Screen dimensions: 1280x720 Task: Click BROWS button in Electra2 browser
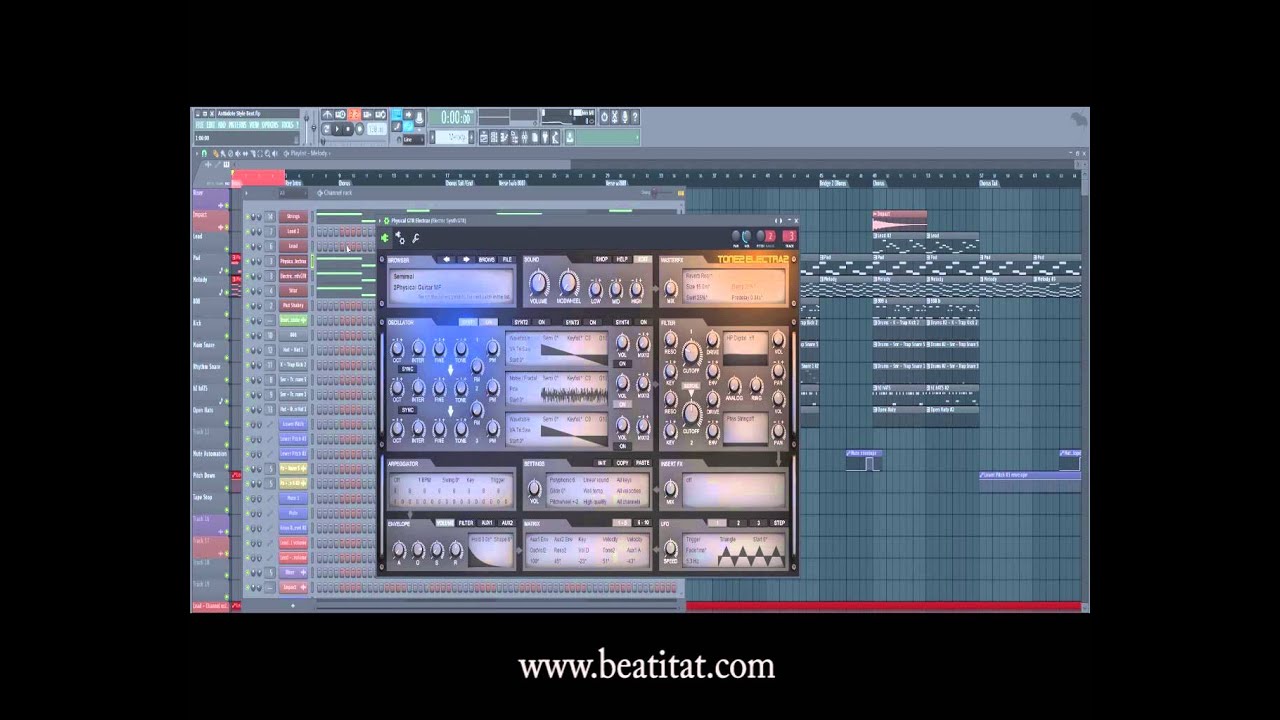(487, 259)
